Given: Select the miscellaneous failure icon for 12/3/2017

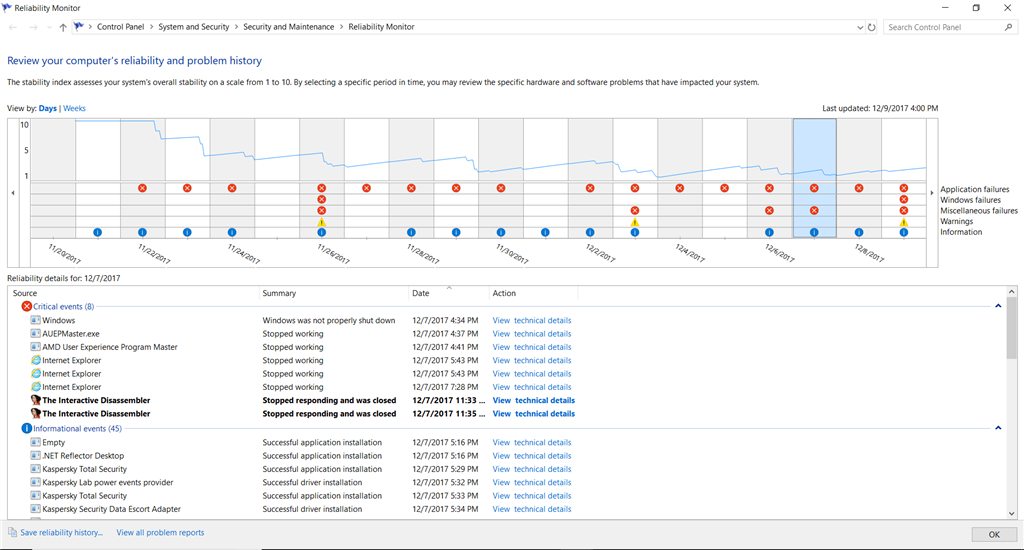Looking at the screenshot, I should click(x=635, y=210).
